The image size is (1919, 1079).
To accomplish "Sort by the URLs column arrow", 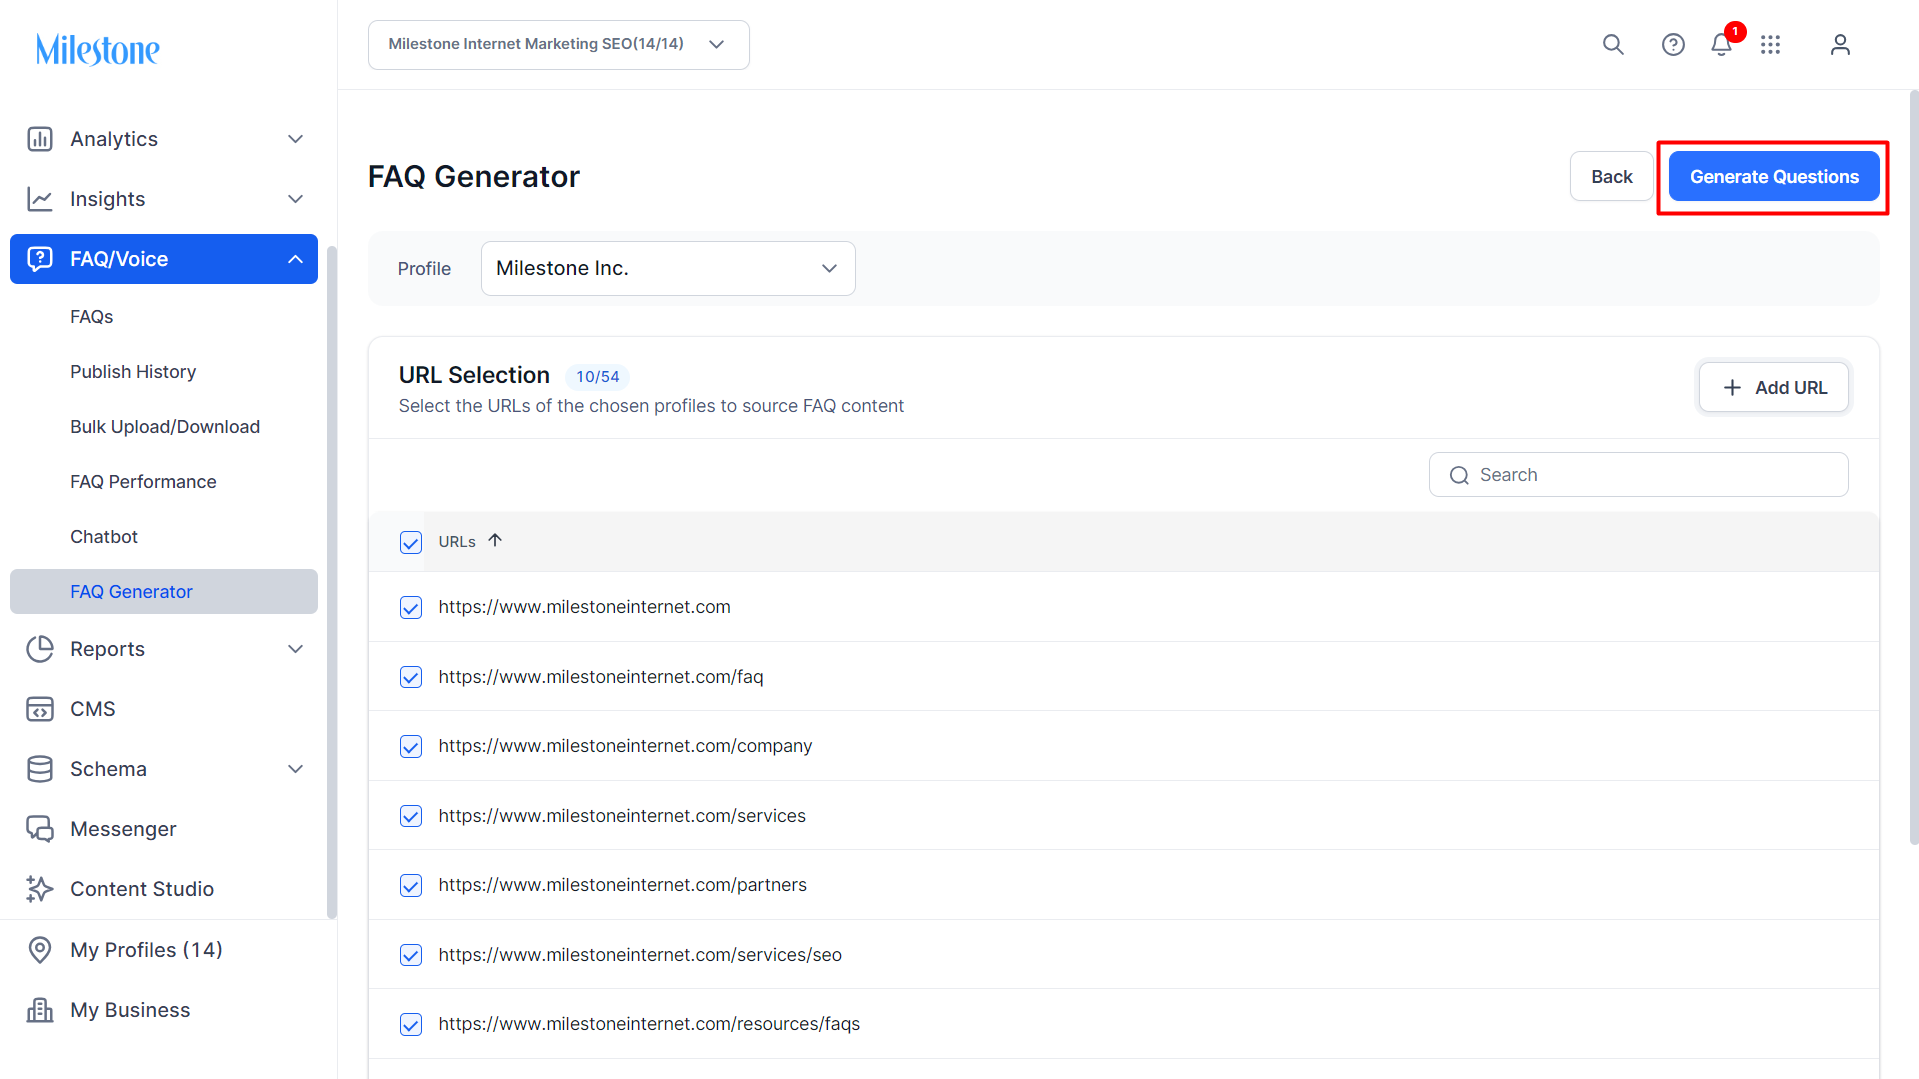I will (x=495, y=540).
